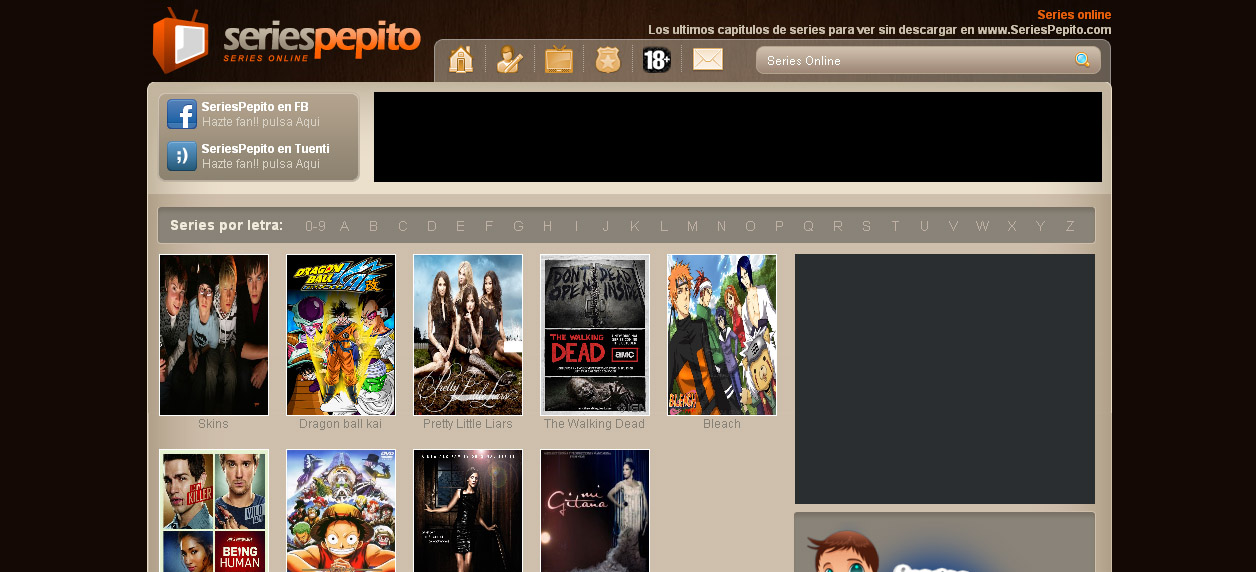Click the envelope contact icon

pyautogui.click(x=707, y=60)
